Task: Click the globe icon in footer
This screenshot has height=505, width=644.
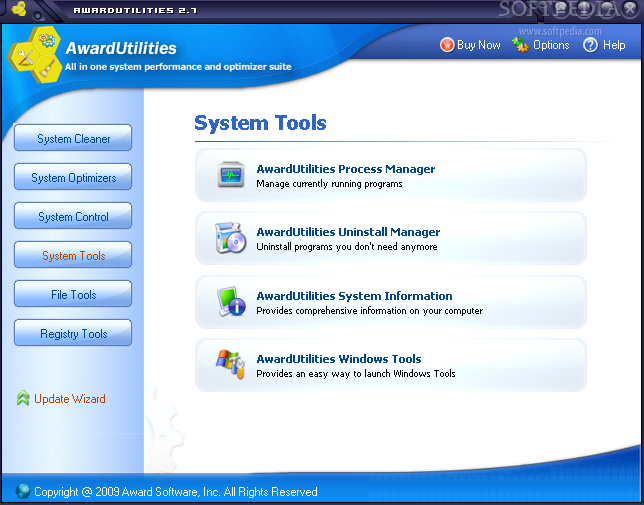Action: 23,491
